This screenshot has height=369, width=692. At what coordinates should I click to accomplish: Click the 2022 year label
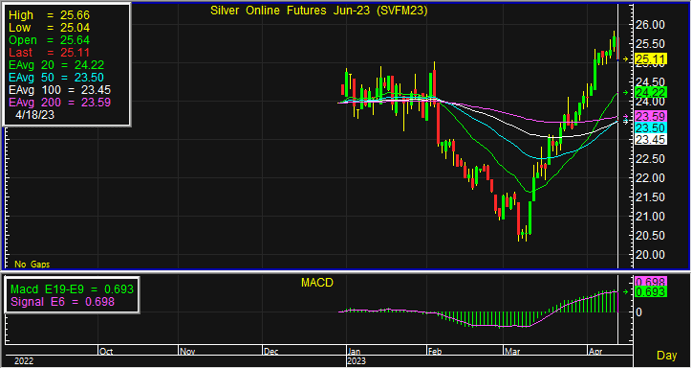(x=24, y=361)
